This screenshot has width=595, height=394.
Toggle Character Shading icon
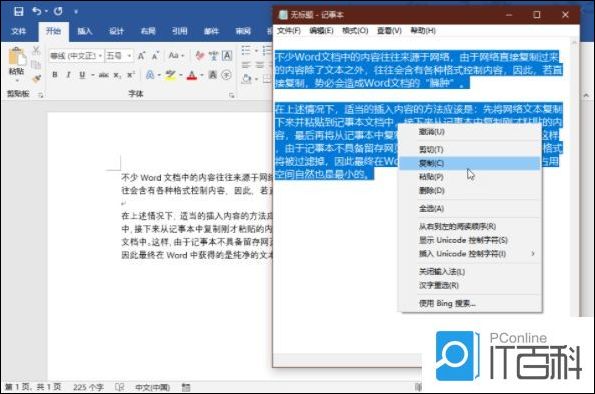click(x=213, y=75)
